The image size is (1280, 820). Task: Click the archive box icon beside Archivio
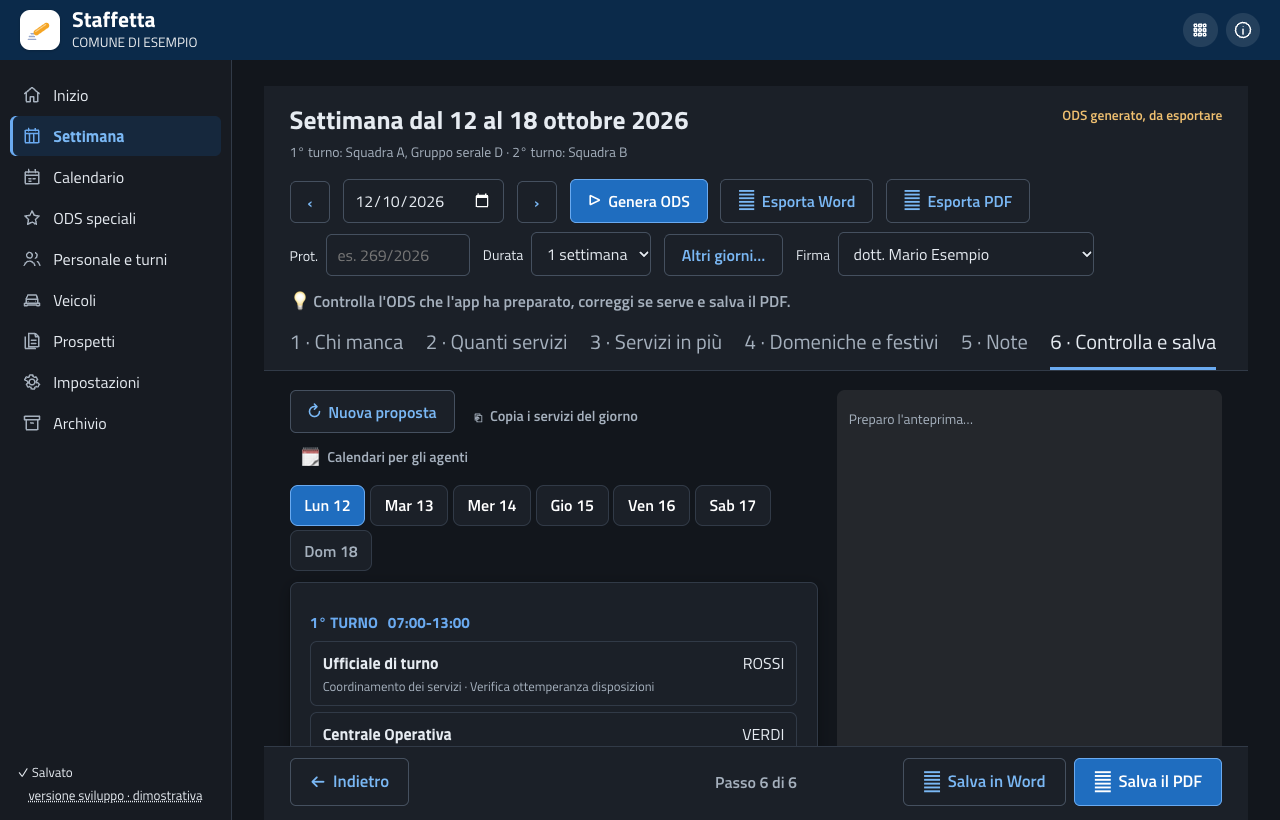32,423
